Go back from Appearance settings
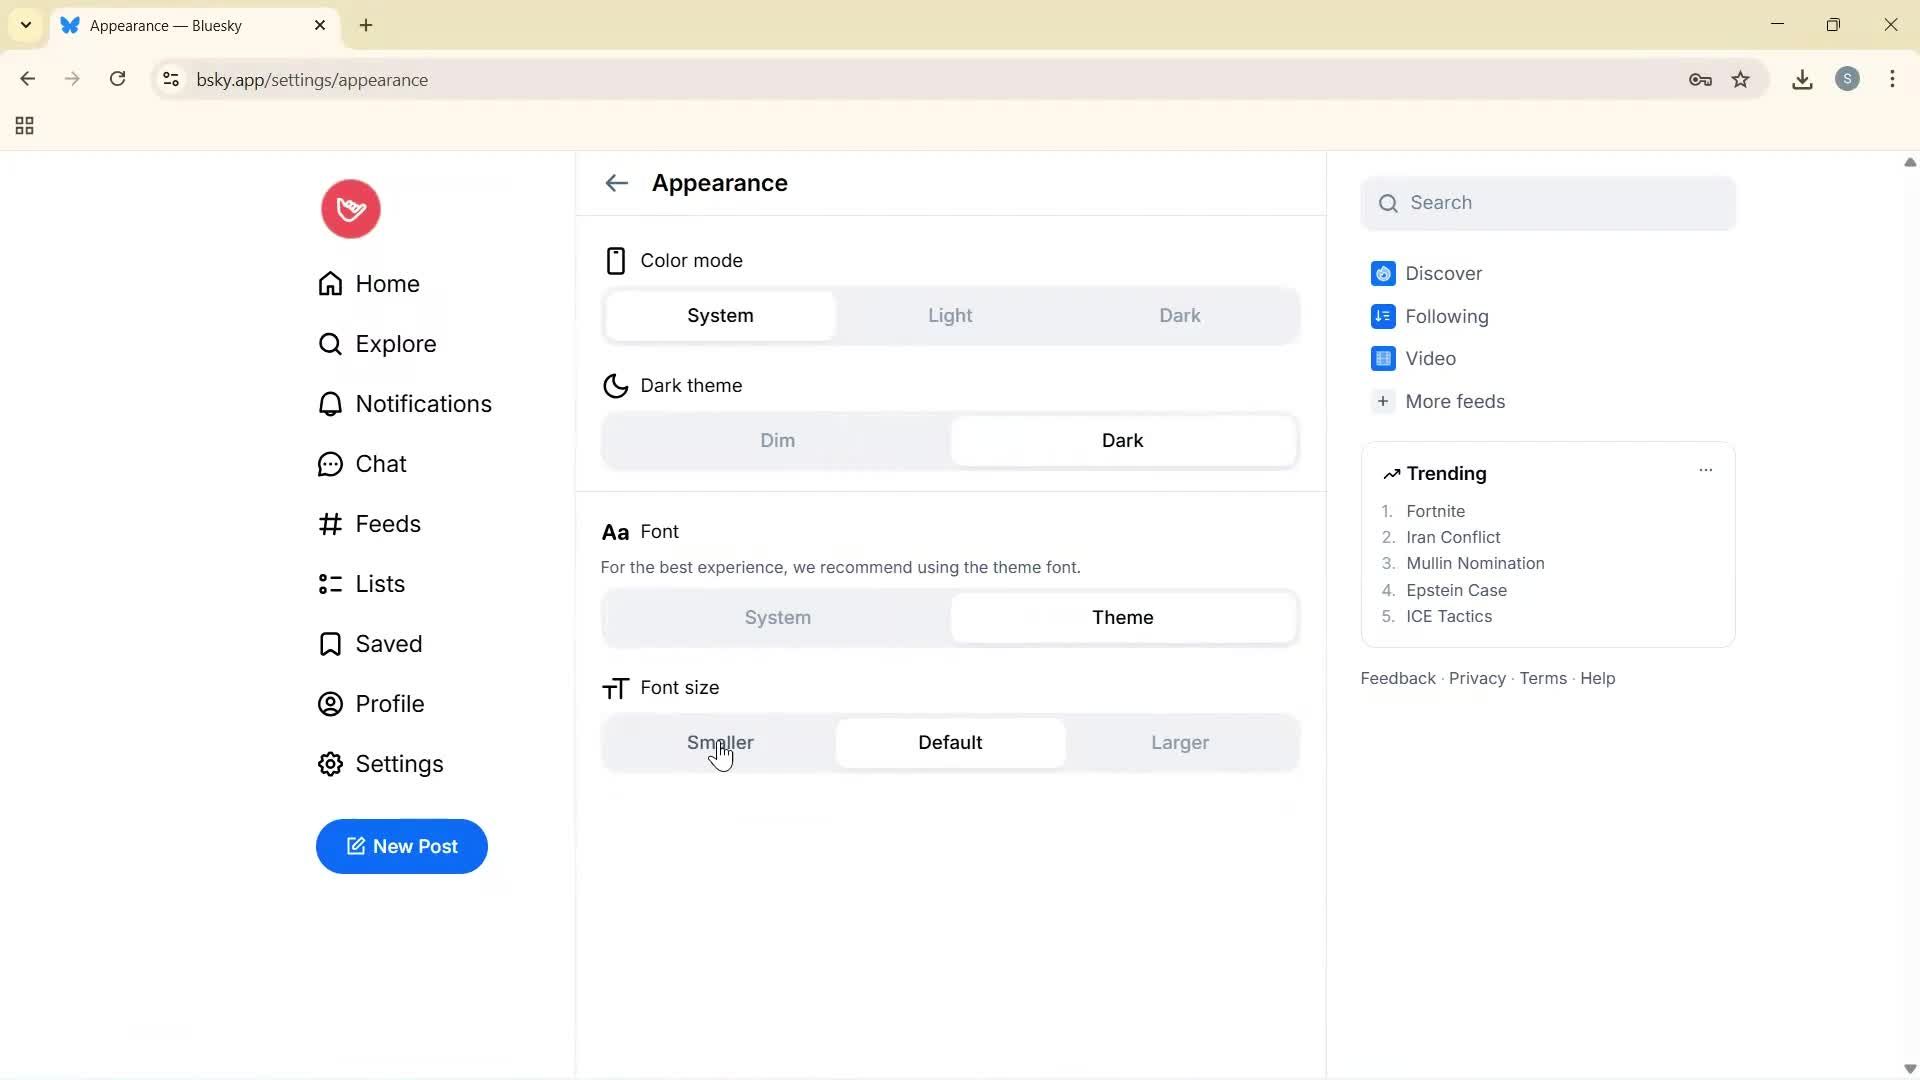Image resolution: width=1920 pixels, height=1080 pixels. 617,183
